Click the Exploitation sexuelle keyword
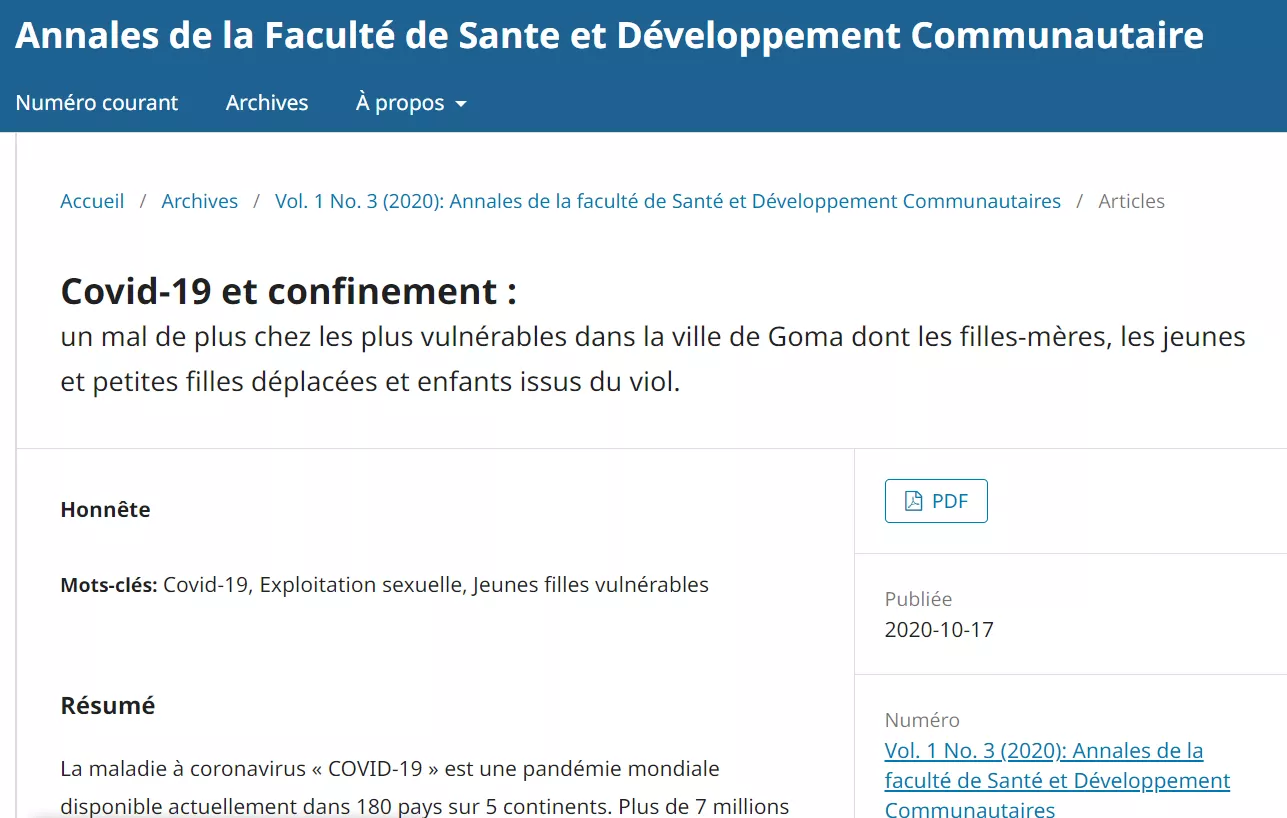Screen dimensions: 1287x818 click(x=361, y=585)
